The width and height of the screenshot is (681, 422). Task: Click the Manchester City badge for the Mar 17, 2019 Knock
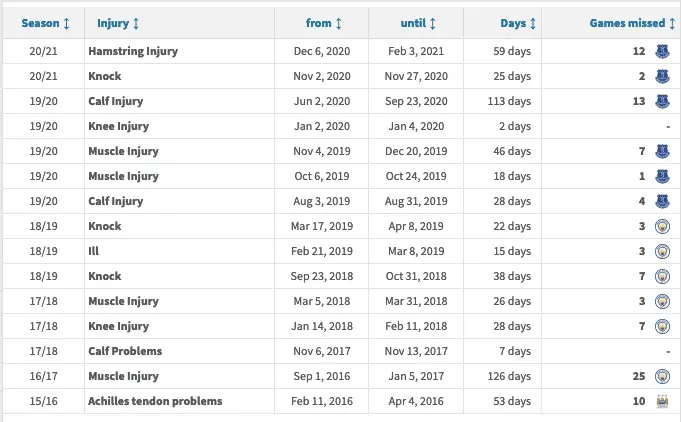tap(661, 226)
